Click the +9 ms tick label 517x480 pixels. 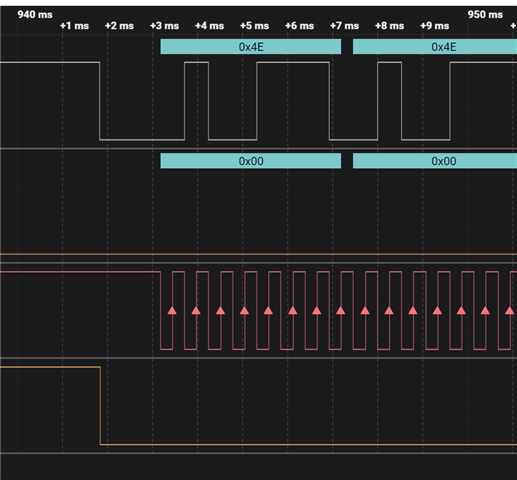tap(434, 26)
